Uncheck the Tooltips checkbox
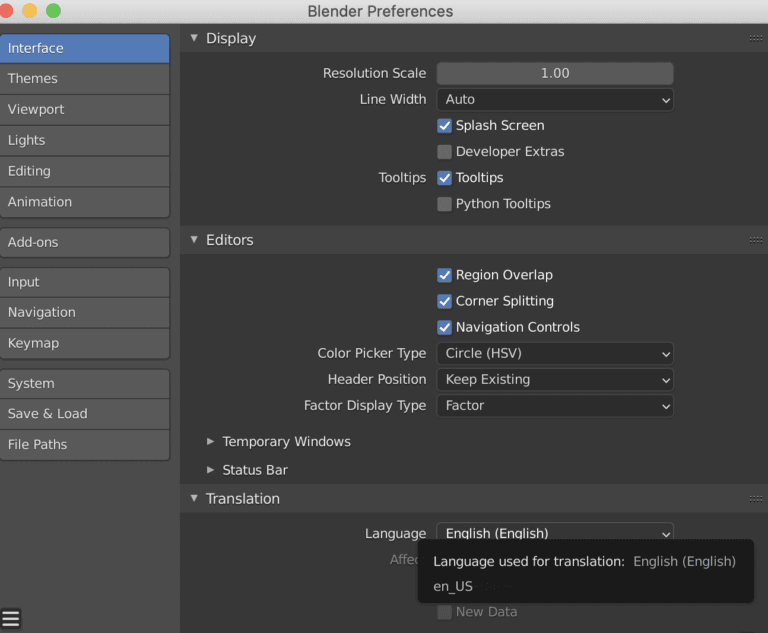Viewport: 768px width, 633px height. 444,178
